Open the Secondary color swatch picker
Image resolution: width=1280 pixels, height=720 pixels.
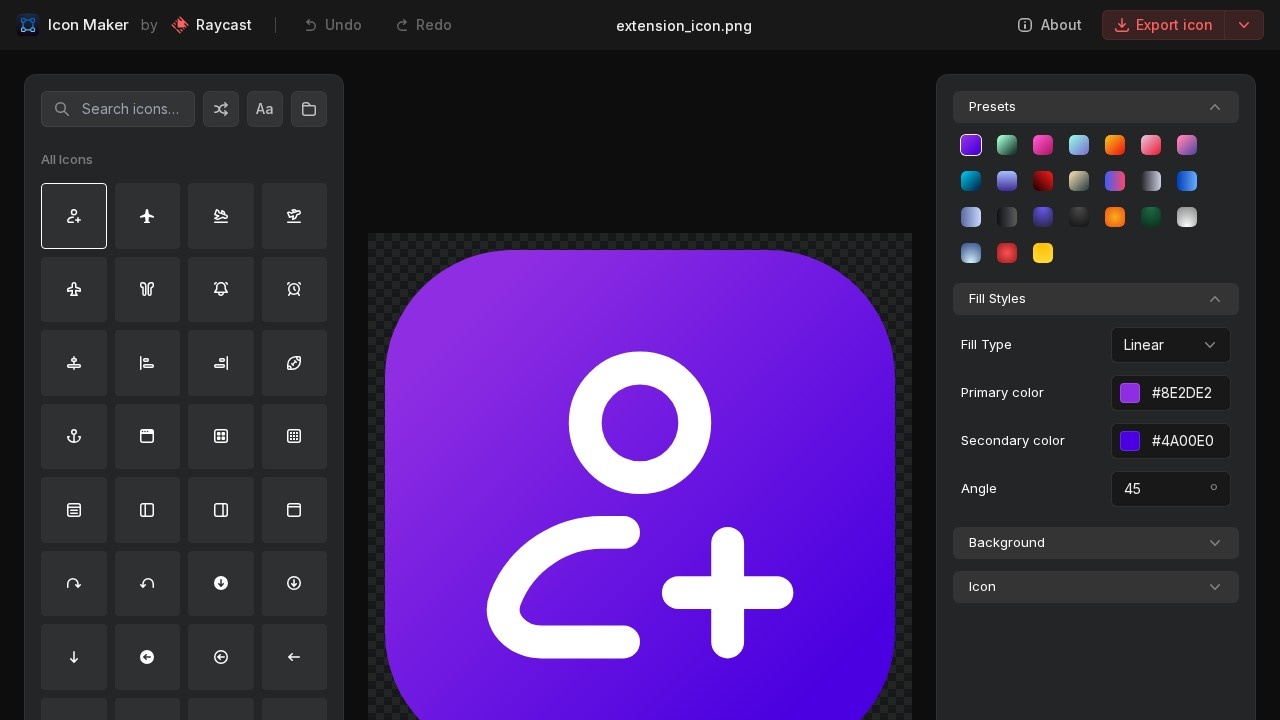[1130, 441]
